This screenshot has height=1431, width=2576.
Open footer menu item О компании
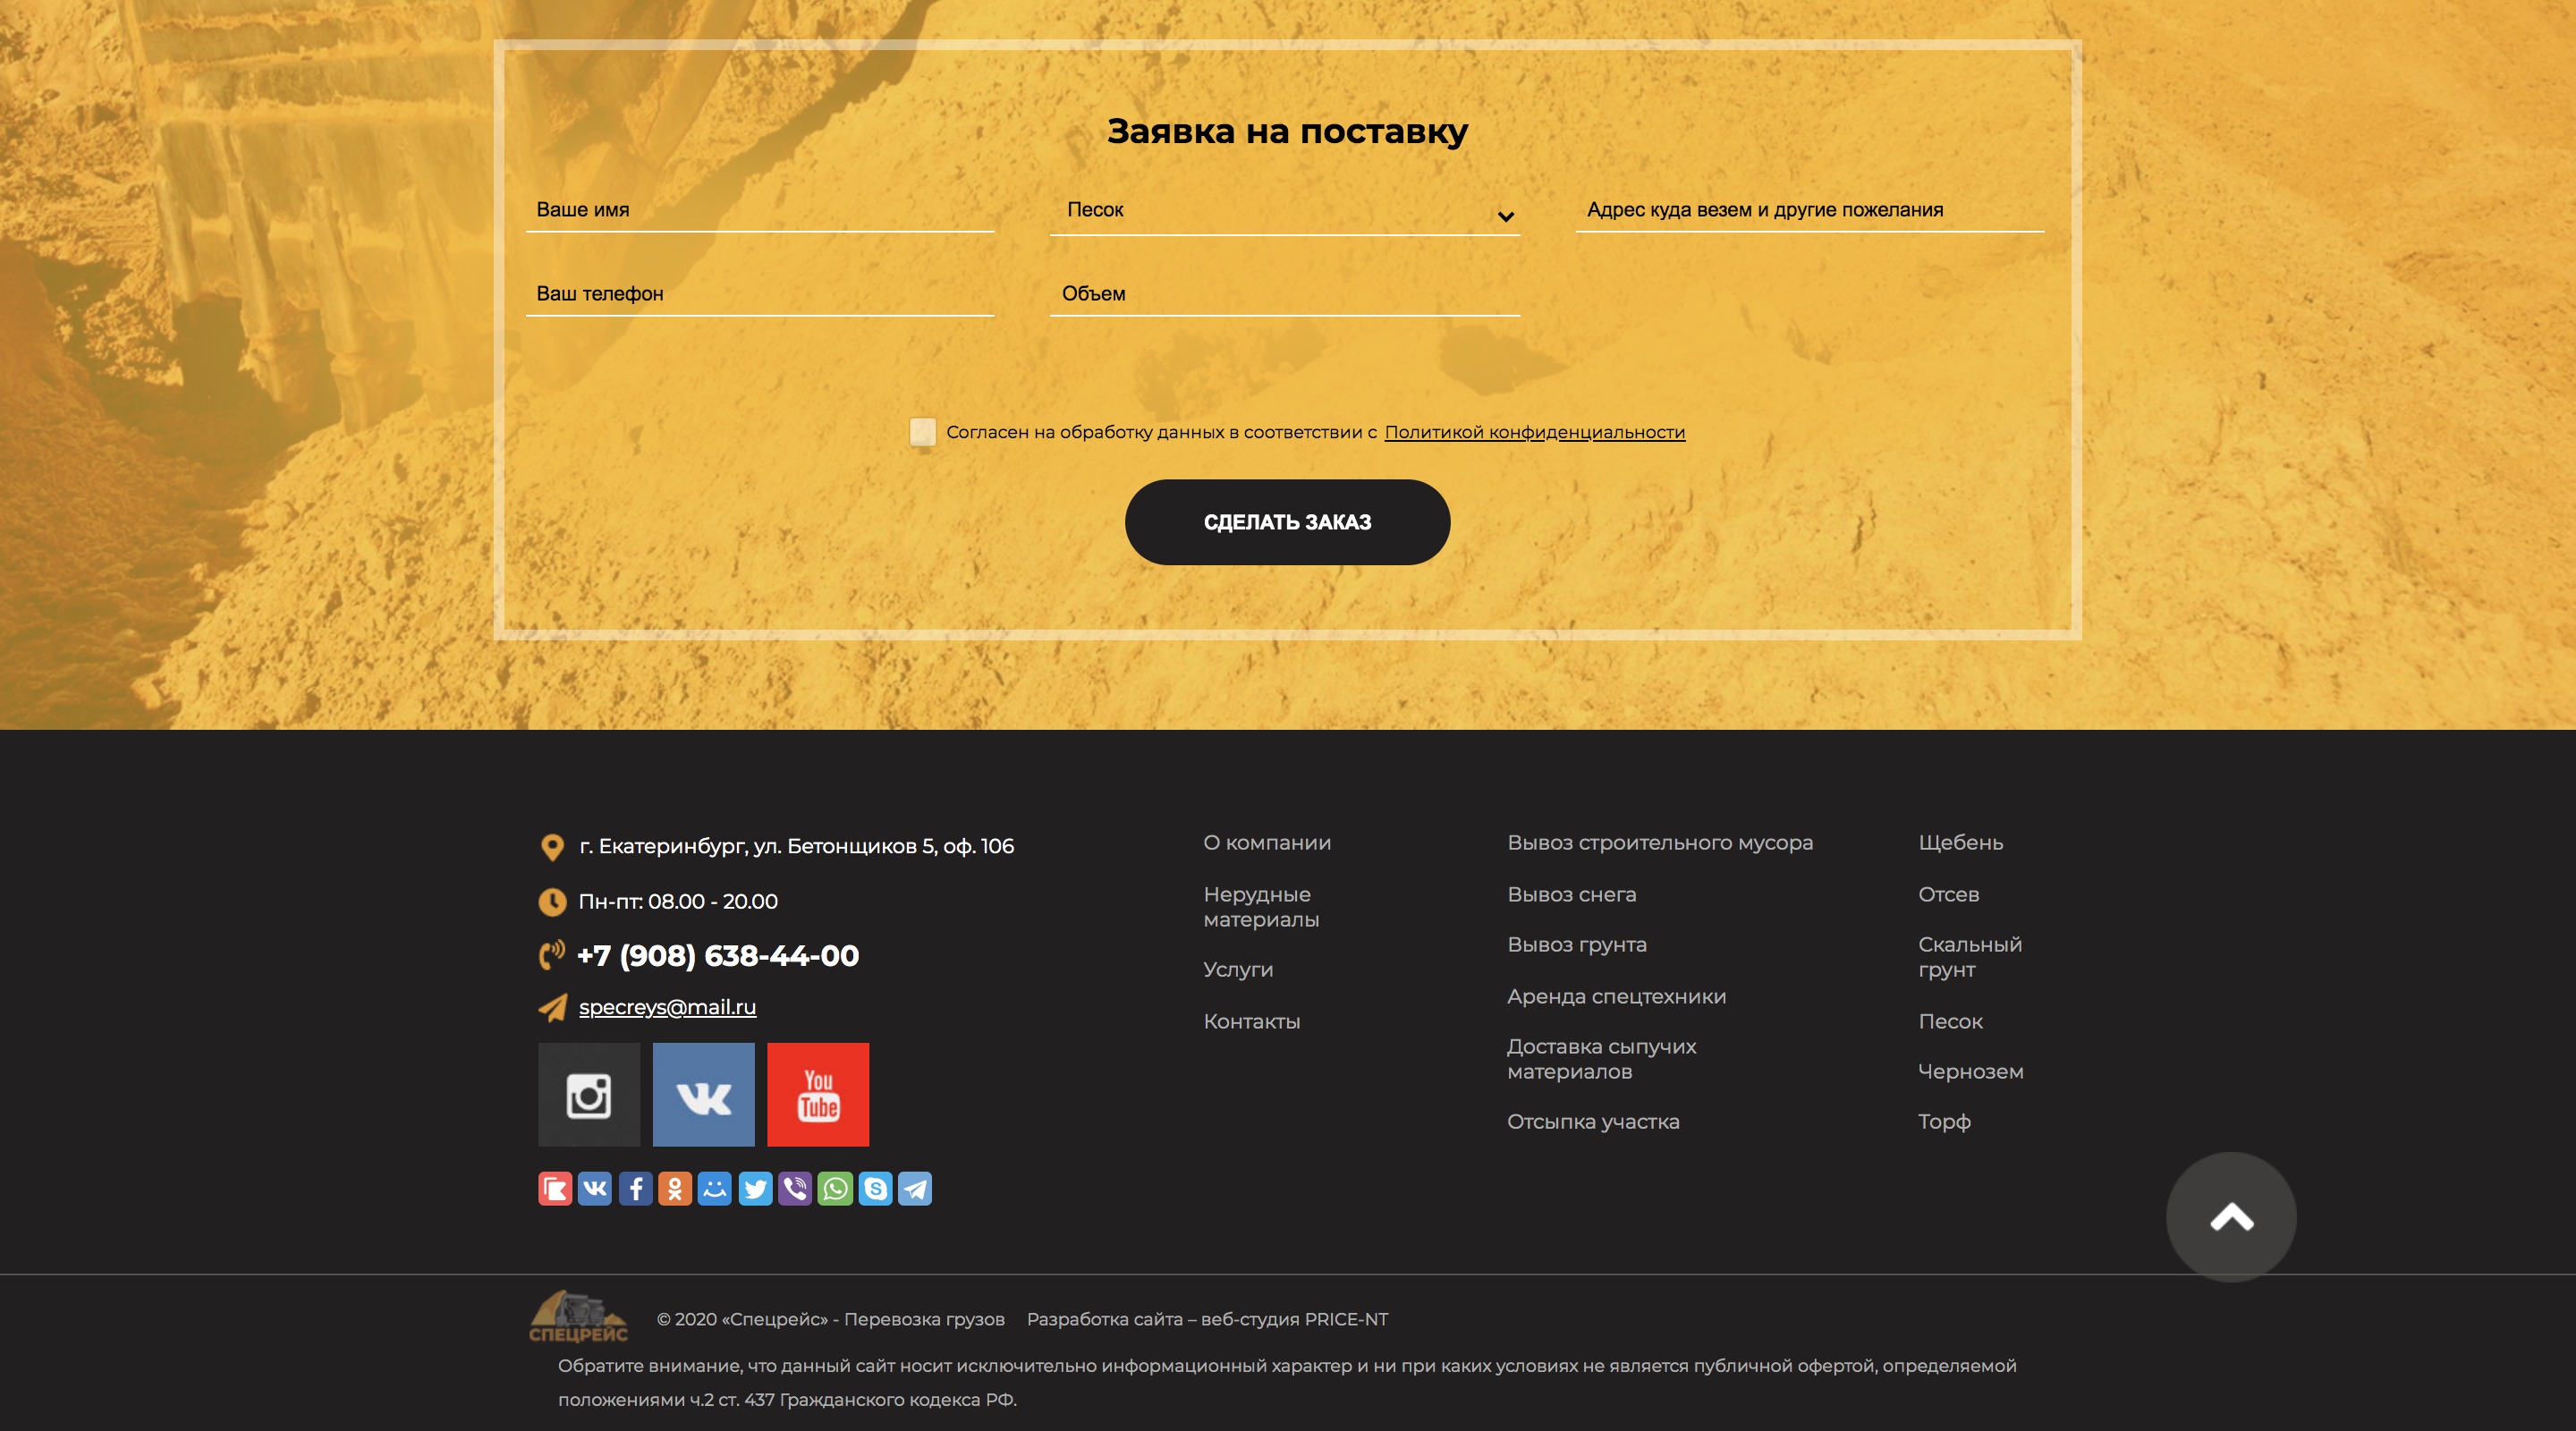pos(1267,843)
